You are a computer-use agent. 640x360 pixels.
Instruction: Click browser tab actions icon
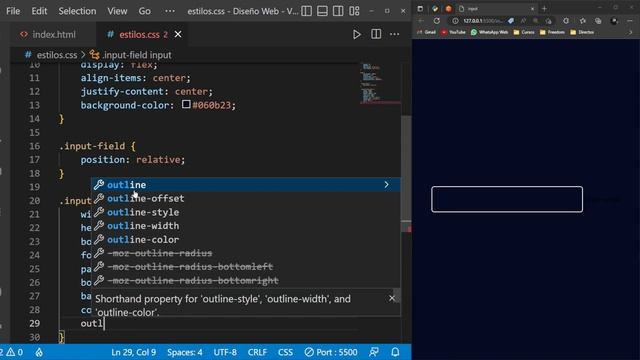click(x=420, y=9)
